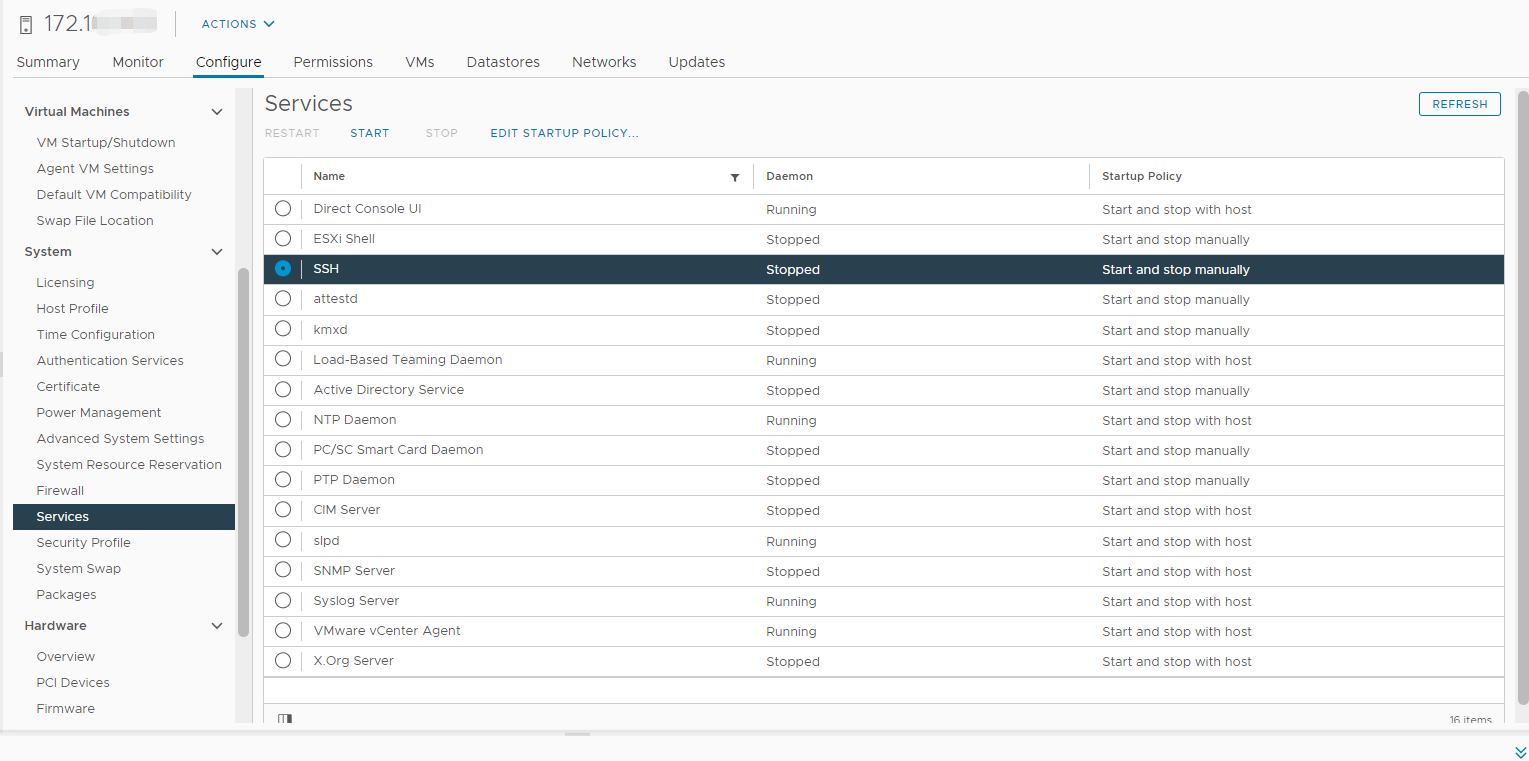Start the selected SSH service
The image size is (1529, 761).
(x=369, y=132)
